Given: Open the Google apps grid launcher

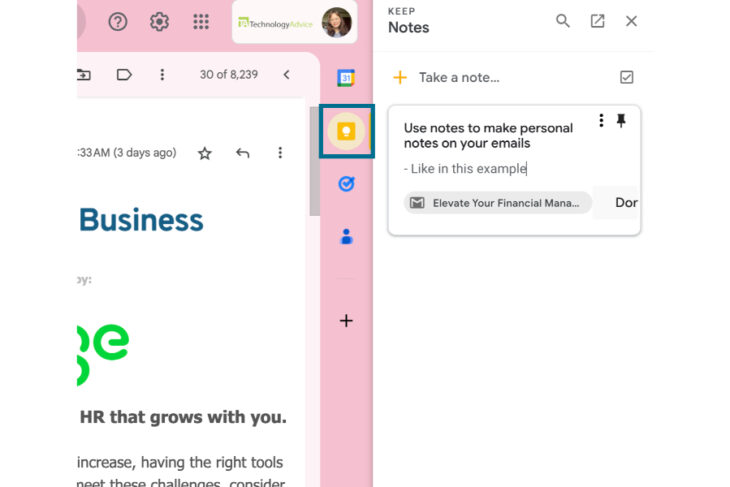Looking at the screenshot, I should 201,21.
